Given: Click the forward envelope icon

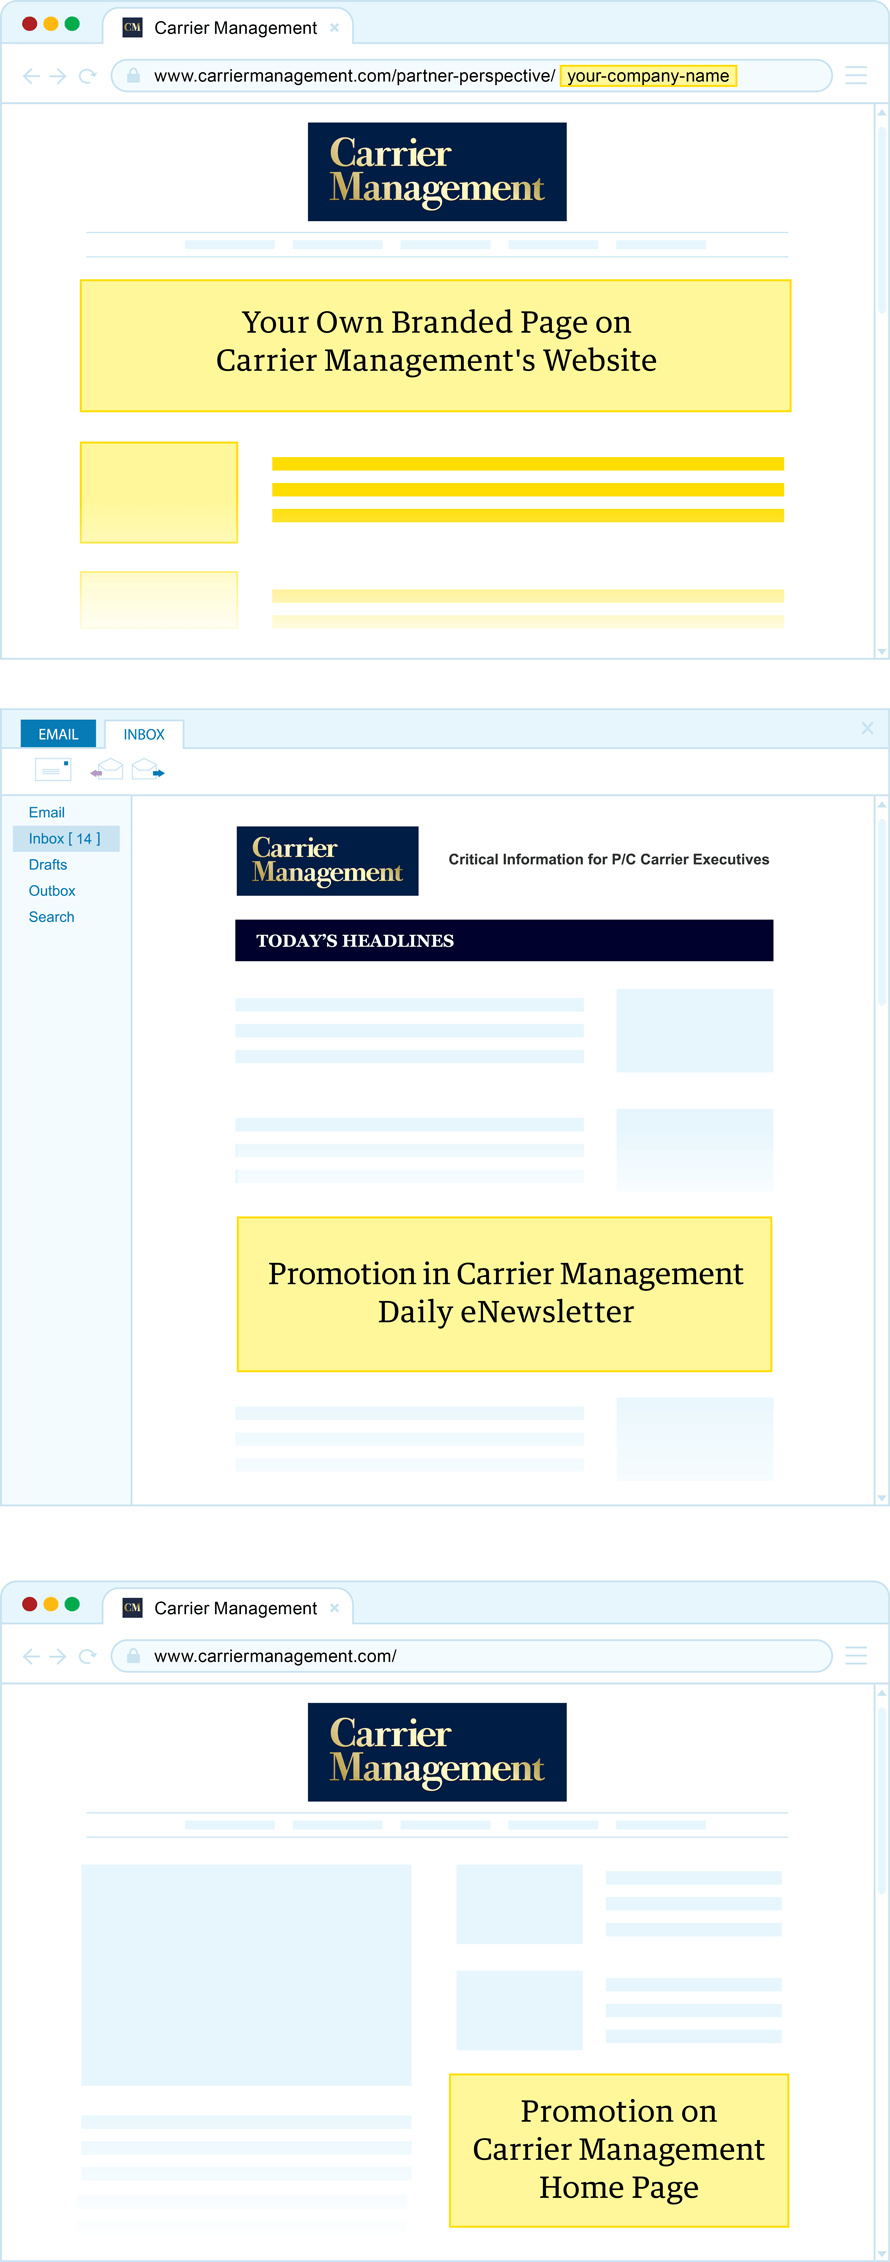Looking at the screenshot, I should point(148,769).
